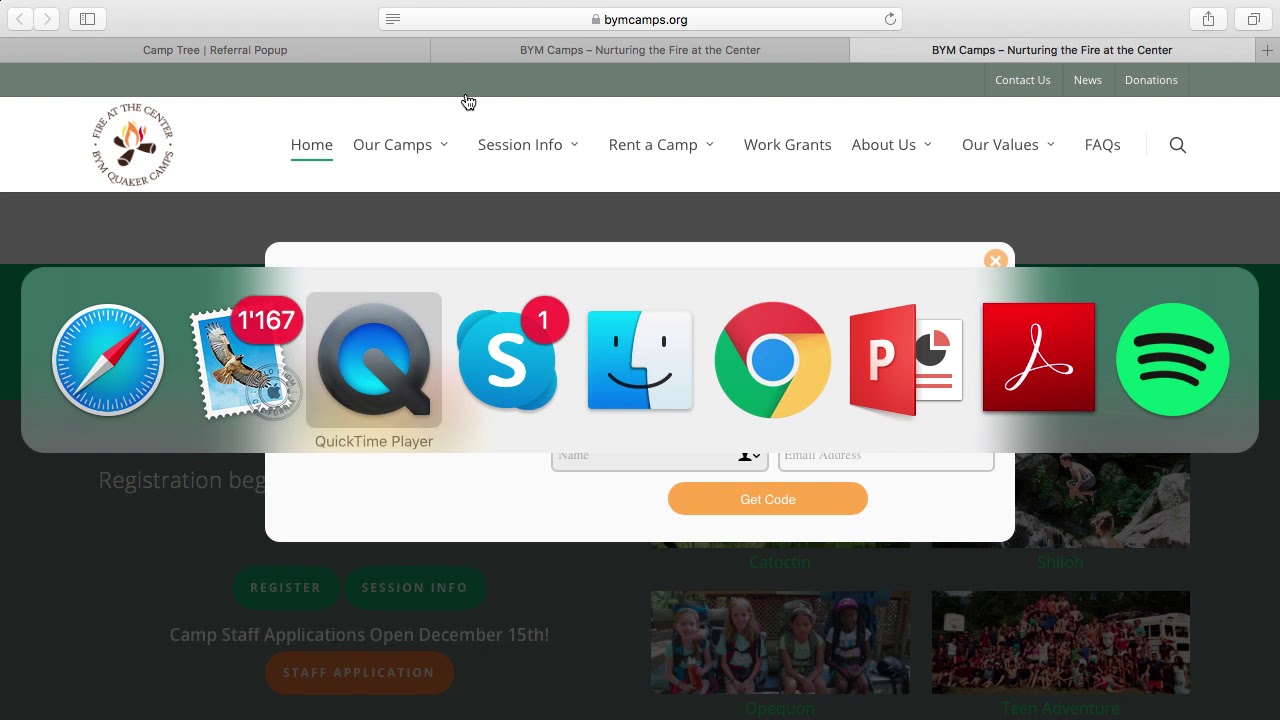Switch to Safari in app switcher
Screen dimensions: 1280x720
[x=108, y=360]
